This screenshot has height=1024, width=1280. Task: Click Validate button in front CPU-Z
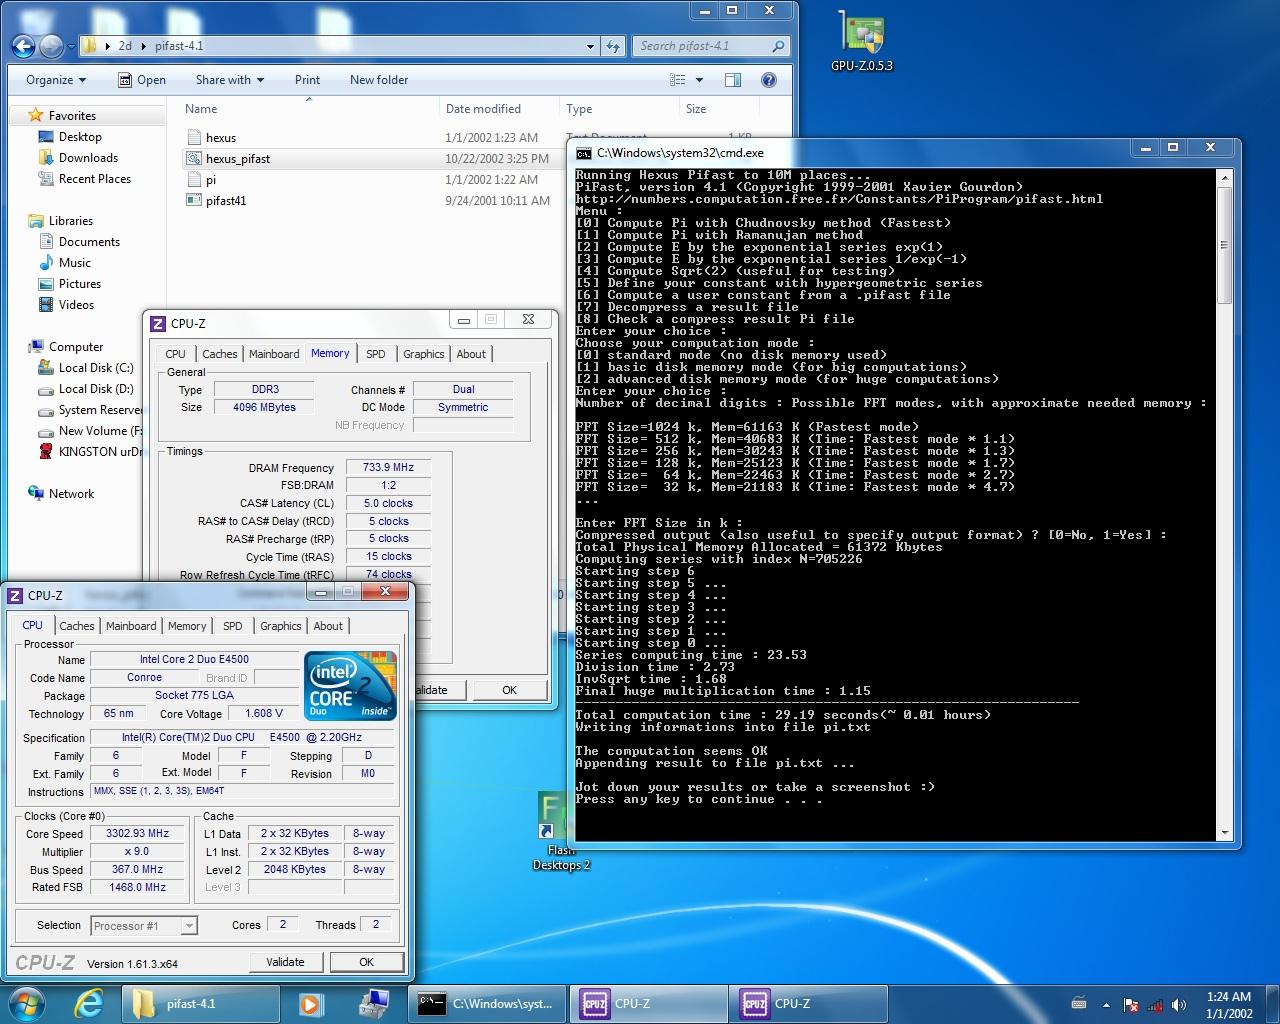point(285,962)
